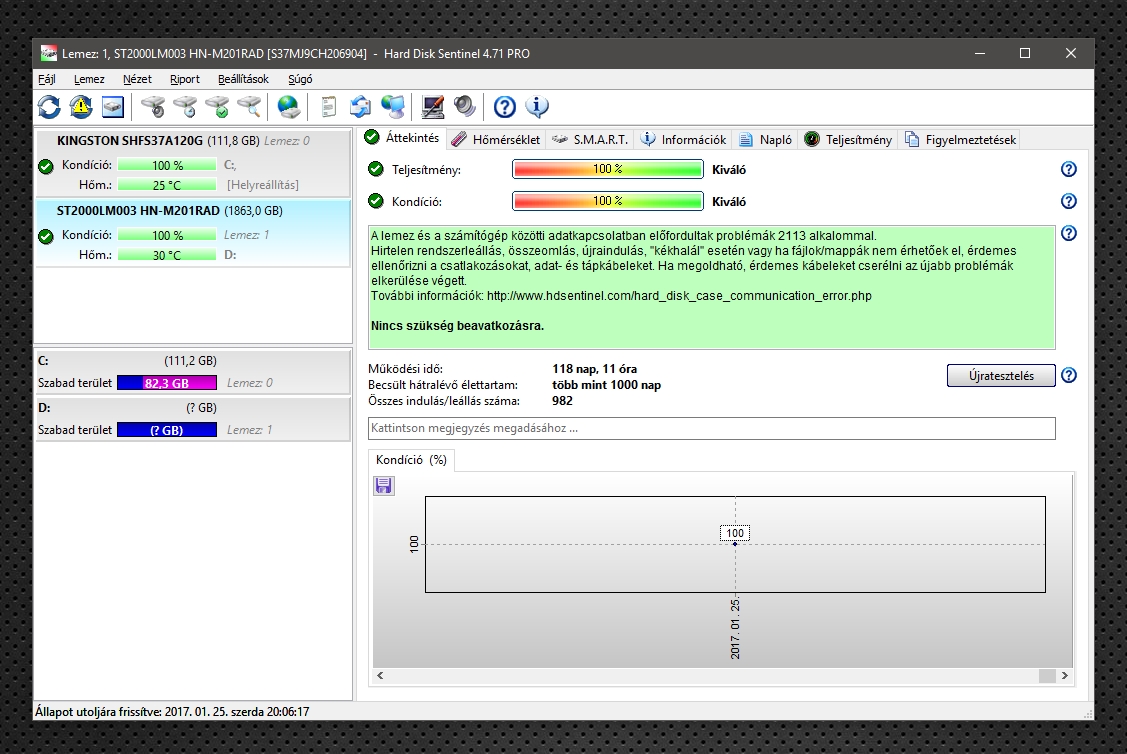
Task: Click the disk with magnifier toolbar icon
Action: (249, 107)
